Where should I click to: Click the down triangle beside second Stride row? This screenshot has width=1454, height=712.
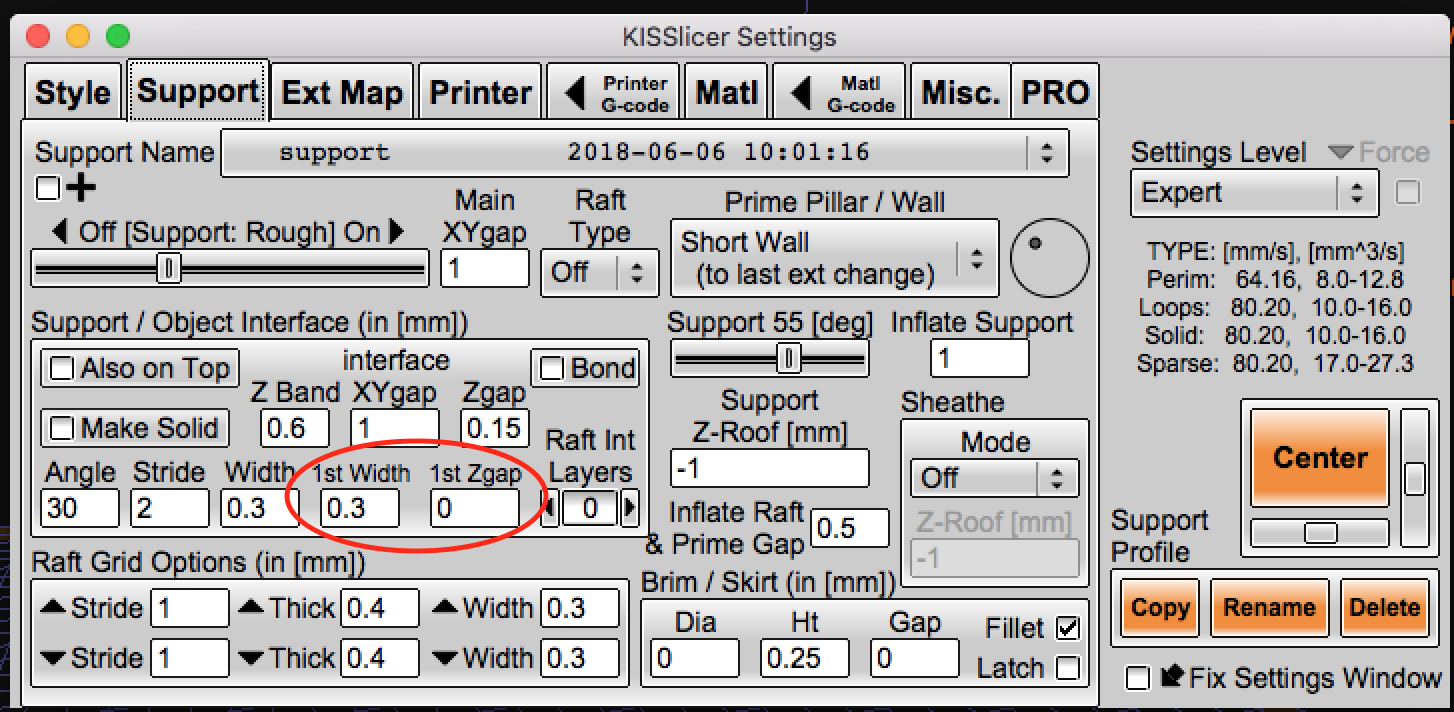52,658
